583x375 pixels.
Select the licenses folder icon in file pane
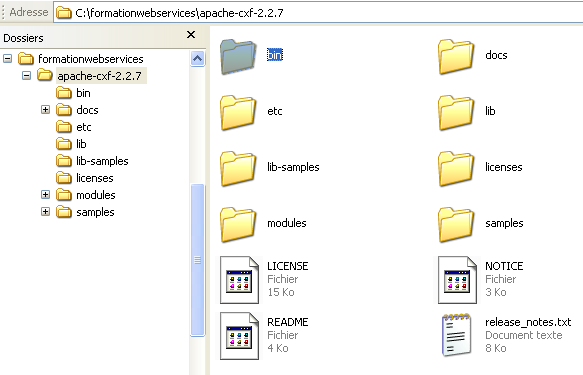(456, 168)
